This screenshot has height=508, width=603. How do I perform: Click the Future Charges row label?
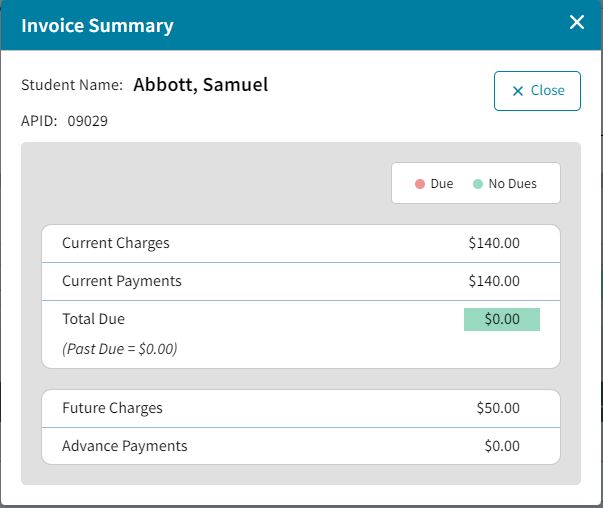click(x=112, y=408)
